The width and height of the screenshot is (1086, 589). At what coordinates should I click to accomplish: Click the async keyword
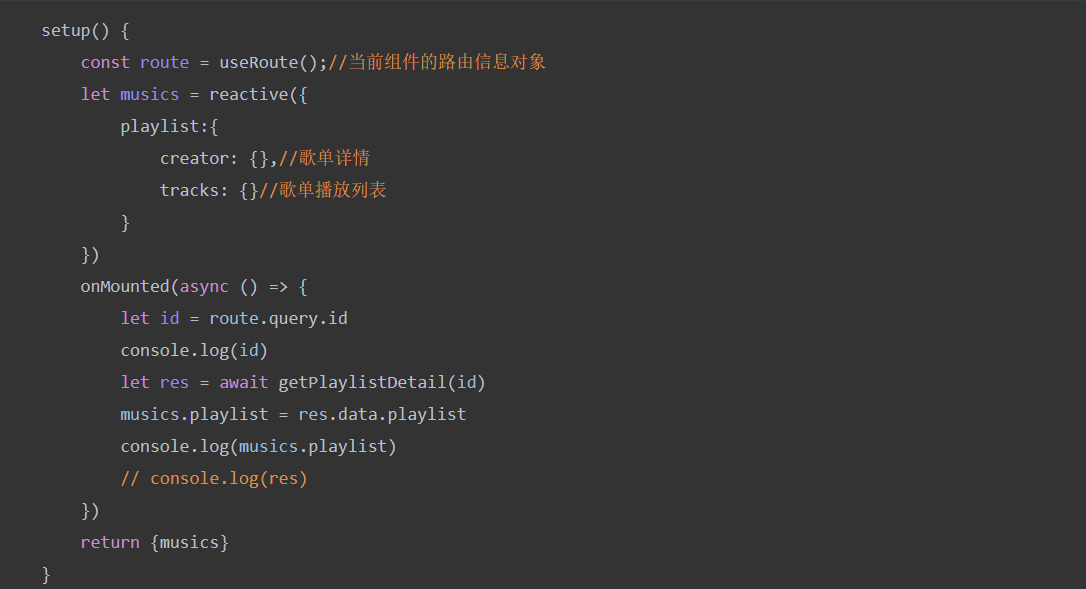204,286
